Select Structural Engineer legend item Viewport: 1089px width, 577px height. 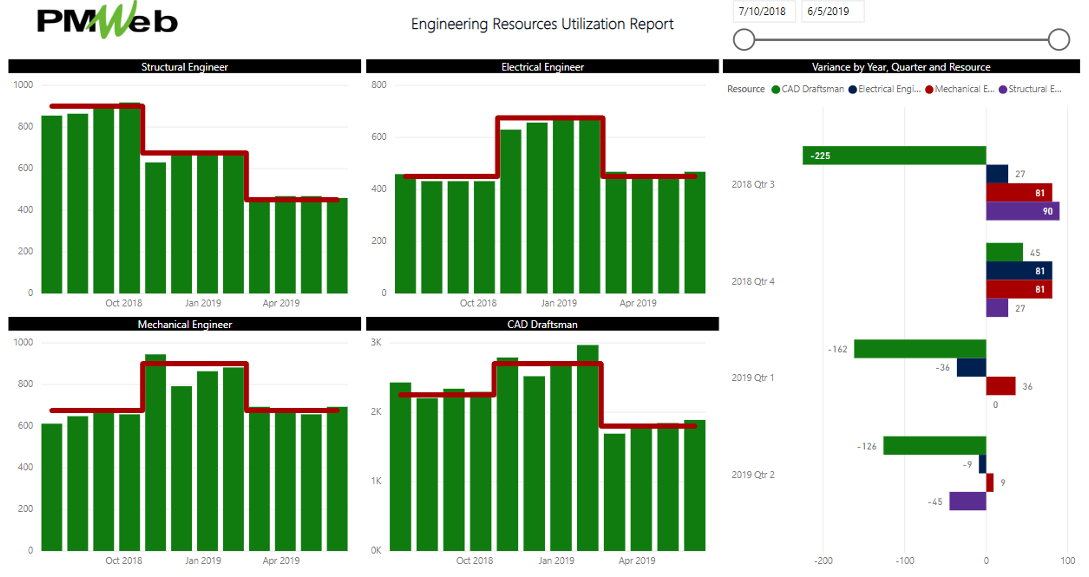click(x=1030, y=89)
